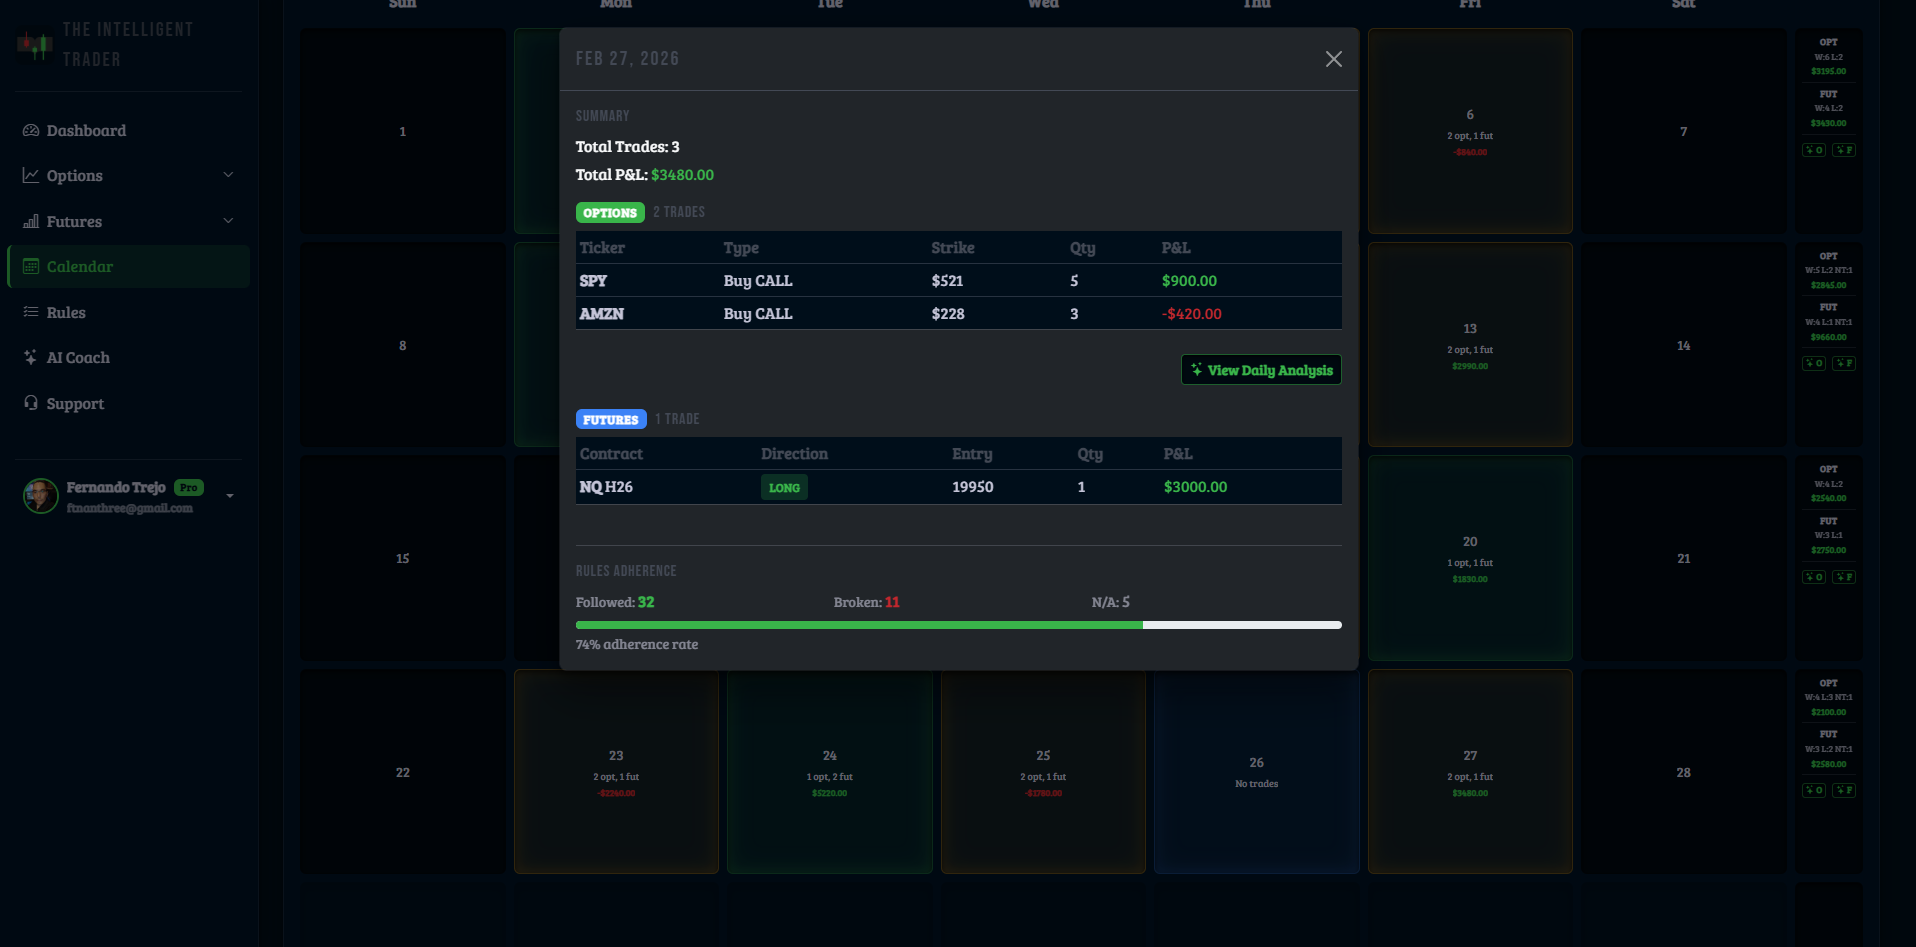Click the Fernando Trejo profile avatar
The width and height of the screenshot is (1916, 947).
(x=40, y=496)
